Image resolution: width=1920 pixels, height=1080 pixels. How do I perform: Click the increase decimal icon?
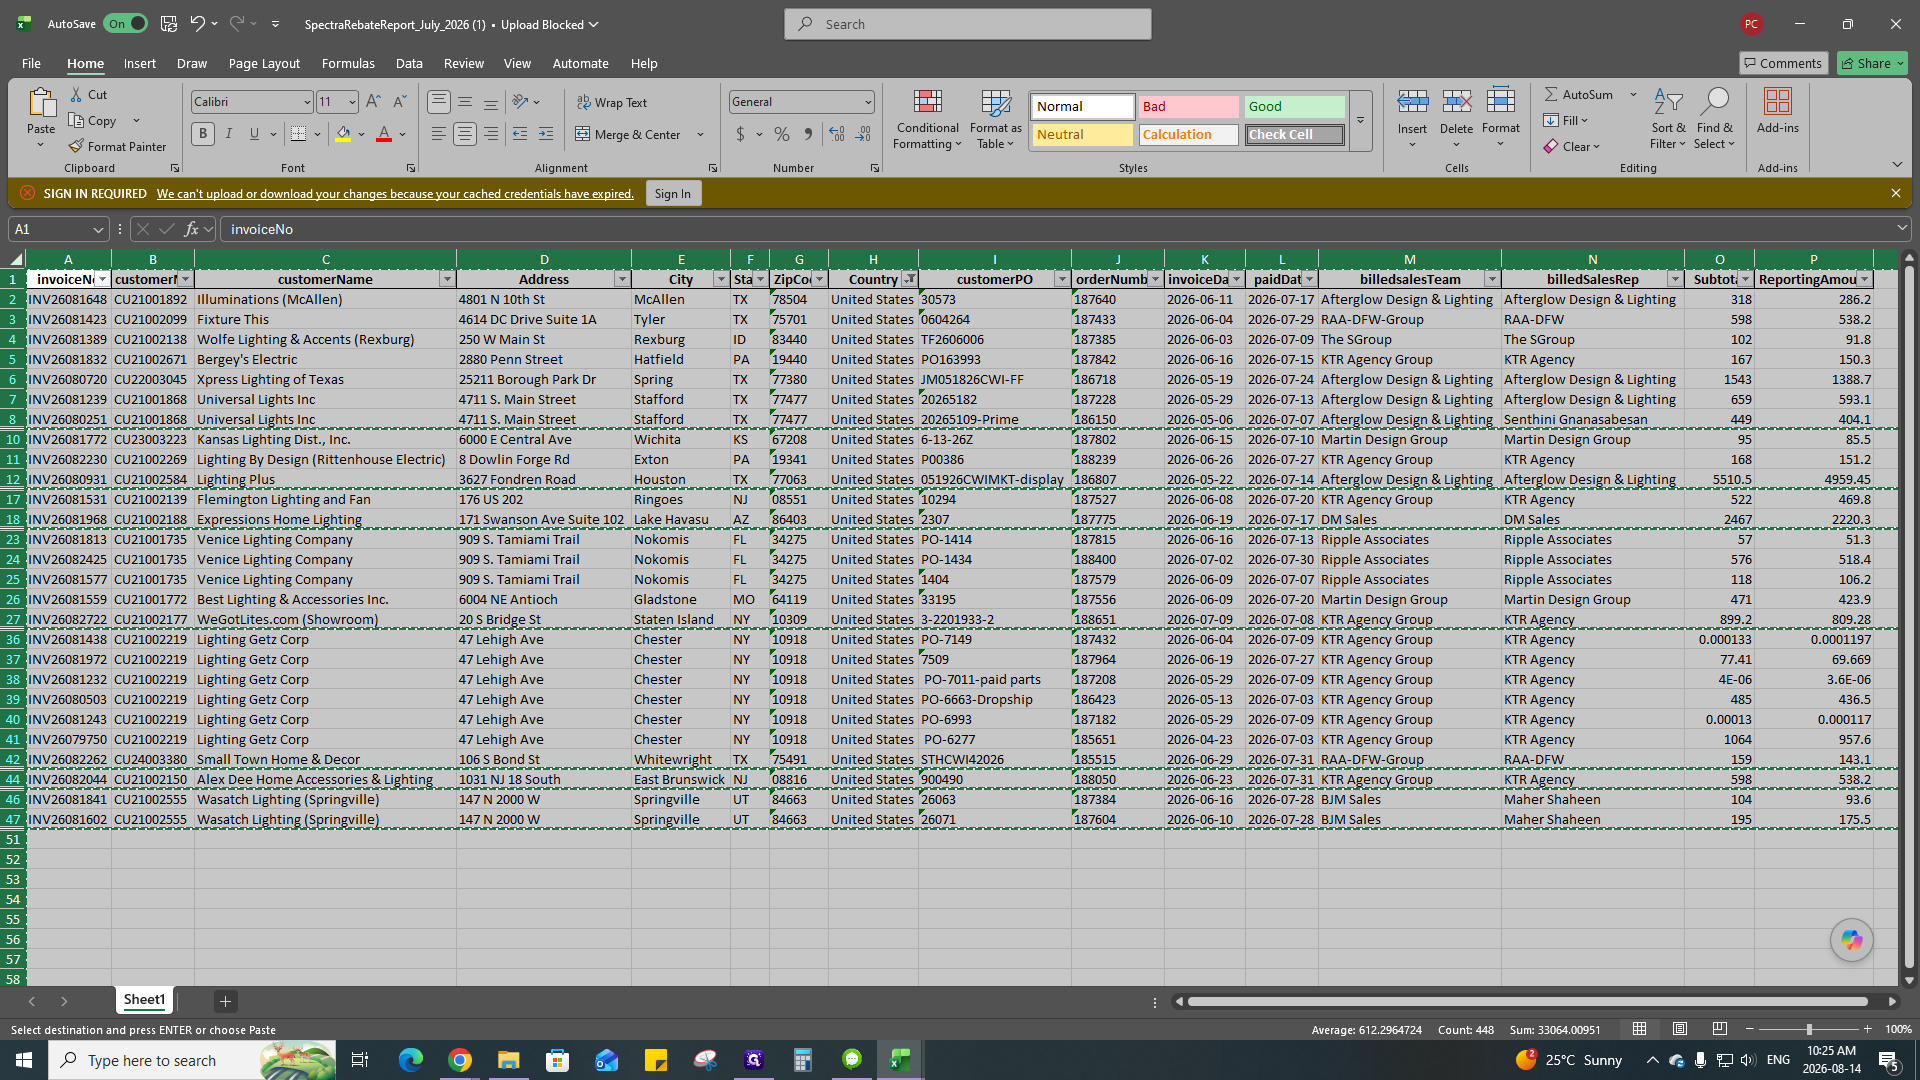[837, 134]
